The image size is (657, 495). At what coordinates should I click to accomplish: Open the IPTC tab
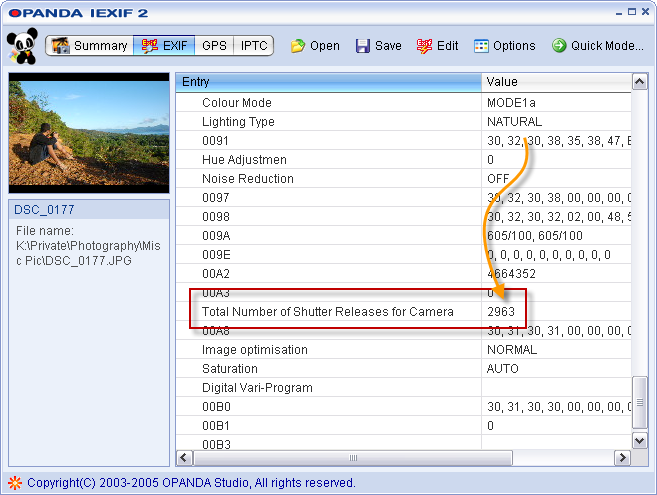click(x=253, y=45)
